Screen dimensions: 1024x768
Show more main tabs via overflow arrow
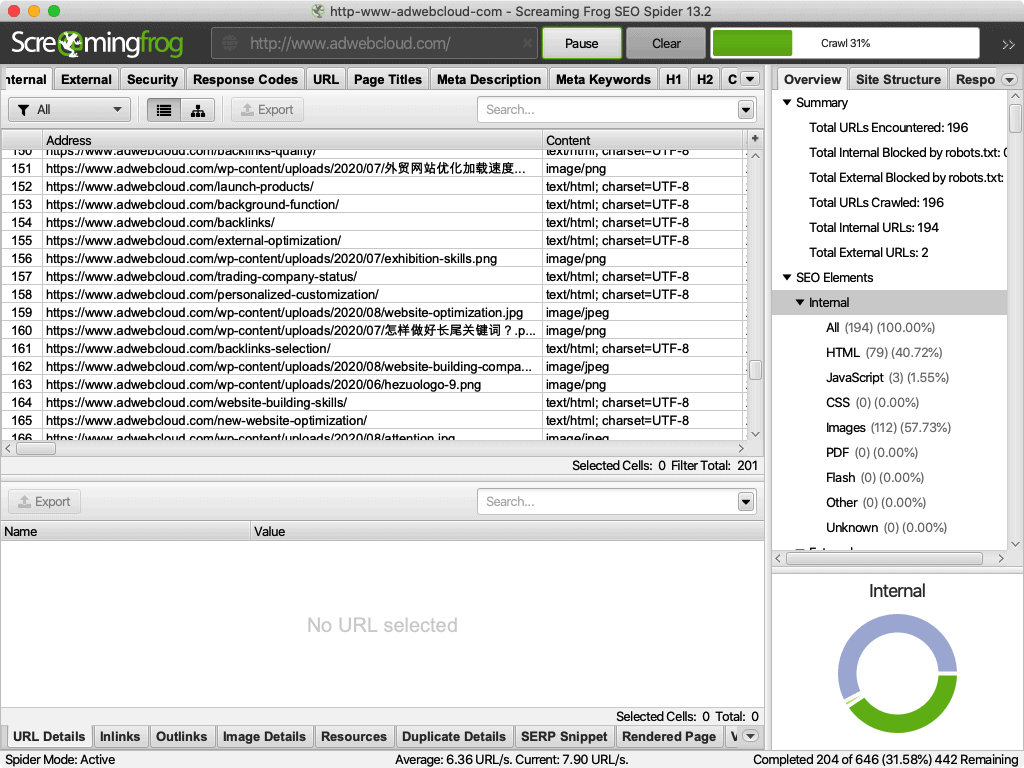pyautogui.click(x=750, y=79)
